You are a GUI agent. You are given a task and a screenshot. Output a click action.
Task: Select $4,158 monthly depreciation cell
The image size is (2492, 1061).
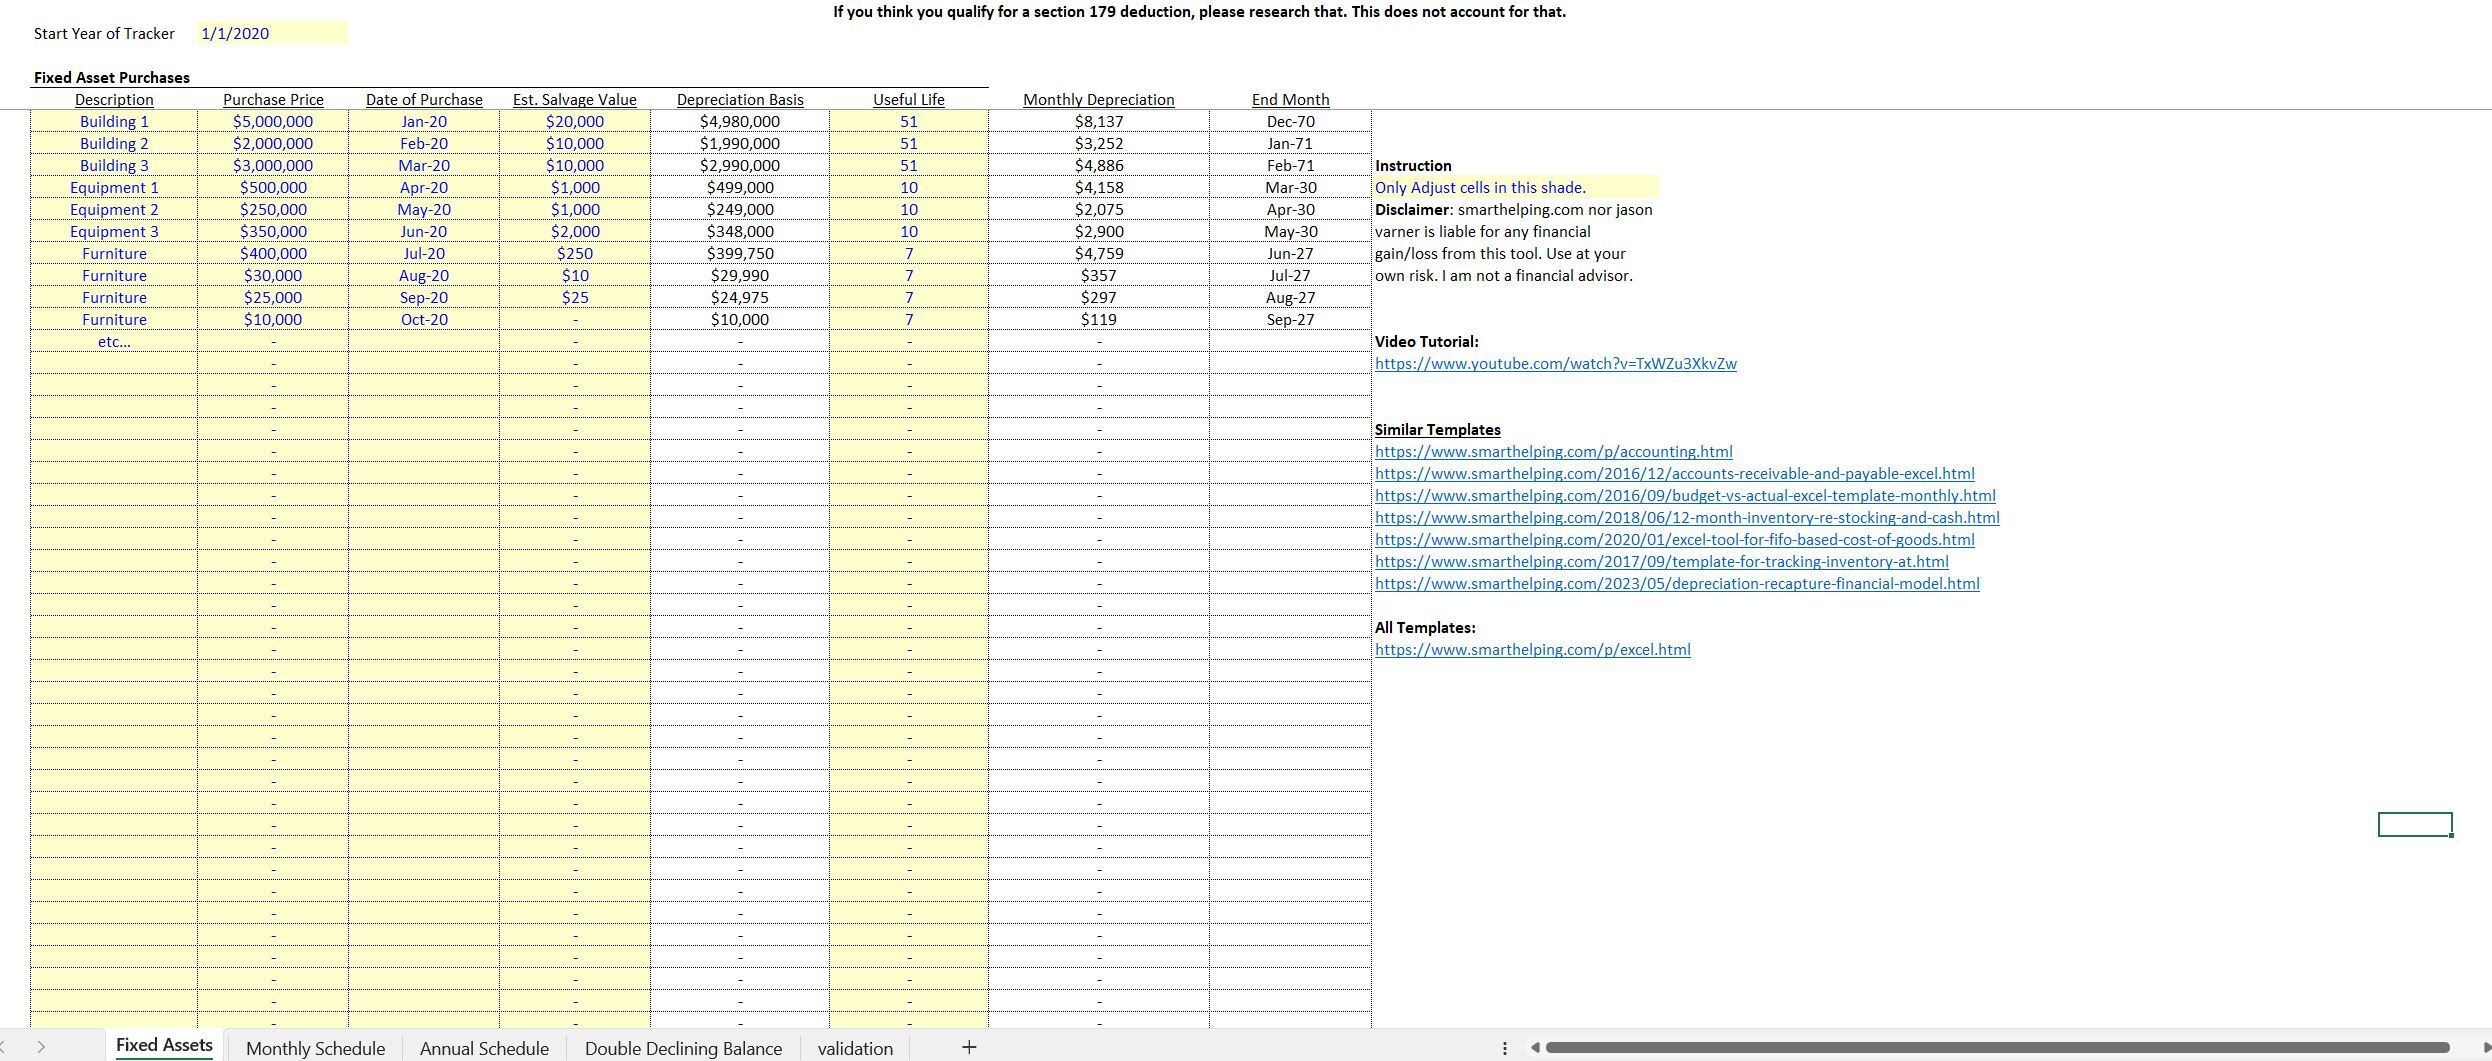(1099, 188)
